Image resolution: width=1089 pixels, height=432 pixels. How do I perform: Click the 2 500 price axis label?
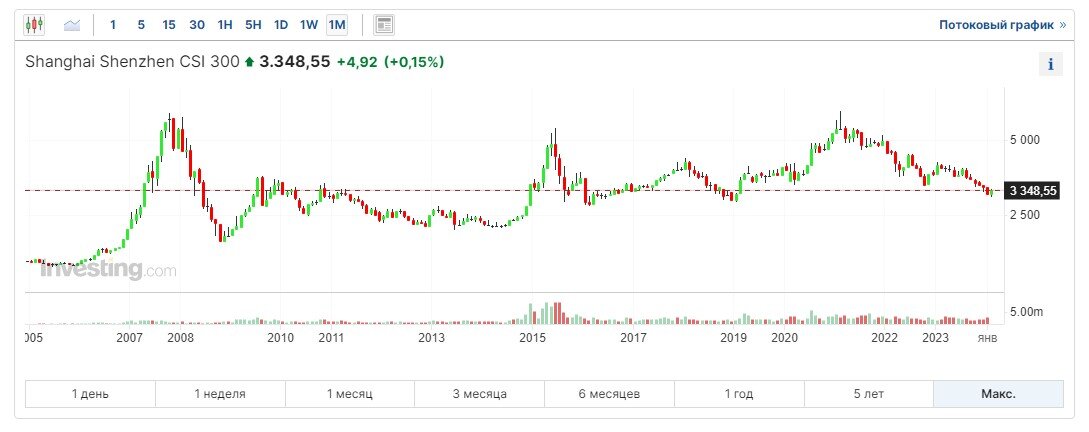point(1024,215)
